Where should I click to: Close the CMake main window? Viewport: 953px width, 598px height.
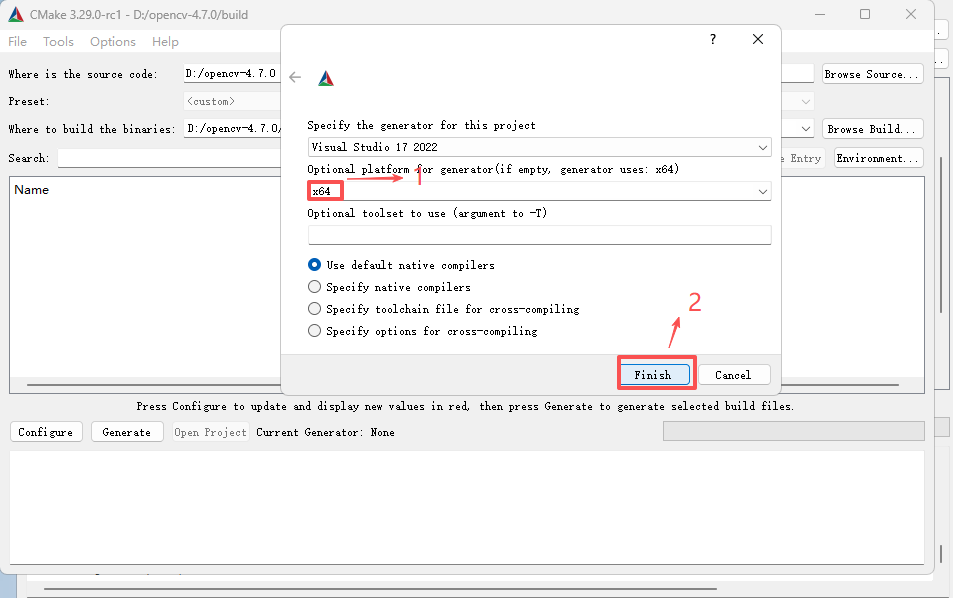[910, 14]
